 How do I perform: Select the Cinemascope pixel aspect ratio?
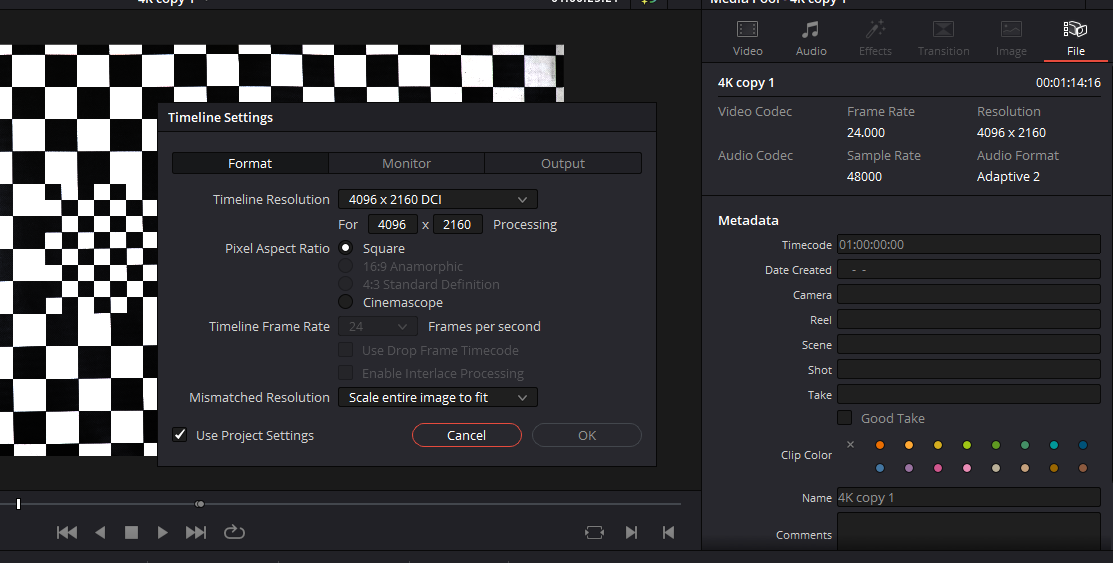click(346, 302)
